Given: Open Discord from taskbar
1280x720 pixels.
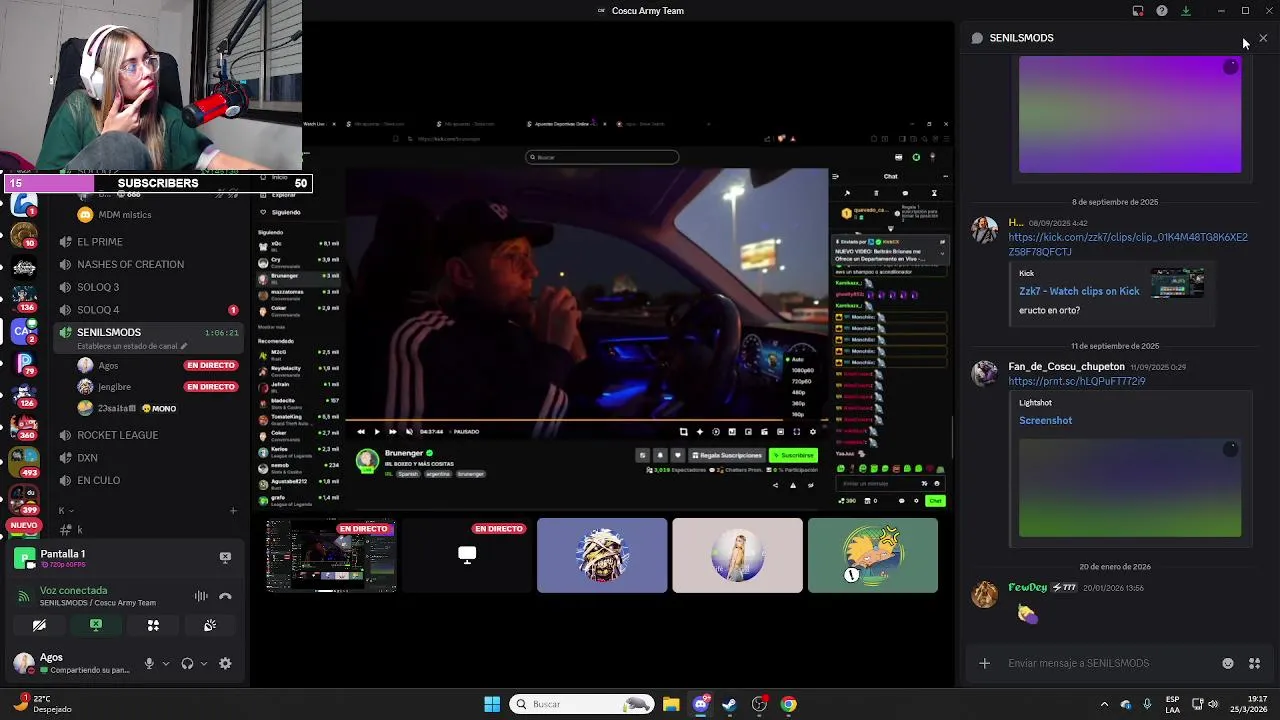Looking at the screenshot, I should pos(700,704).
